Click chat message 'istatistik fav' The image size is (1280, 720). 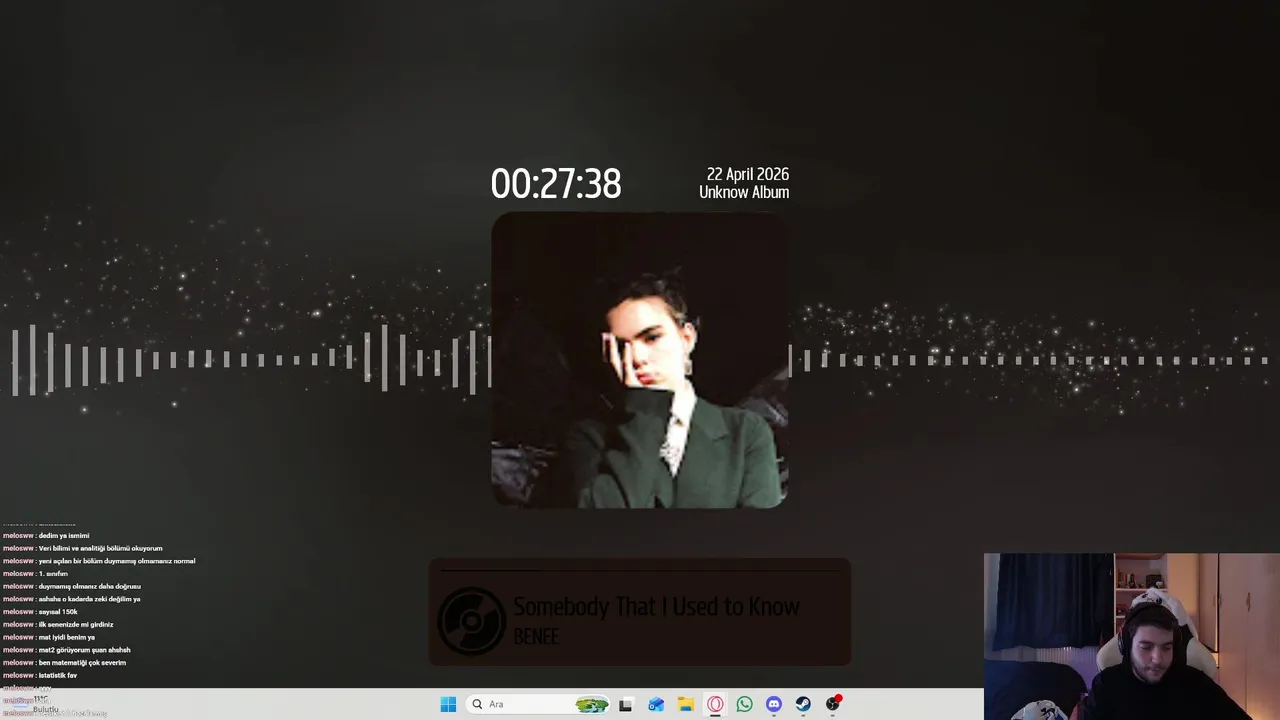pos(58,675)
